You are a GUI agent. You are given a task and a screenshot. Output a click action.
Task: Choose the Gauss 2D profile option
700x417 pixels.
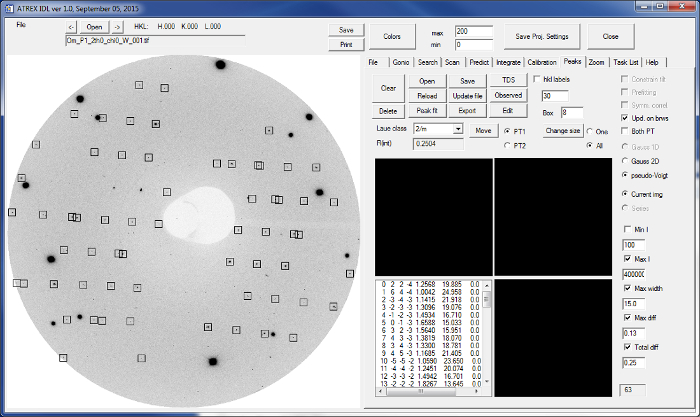625,160
